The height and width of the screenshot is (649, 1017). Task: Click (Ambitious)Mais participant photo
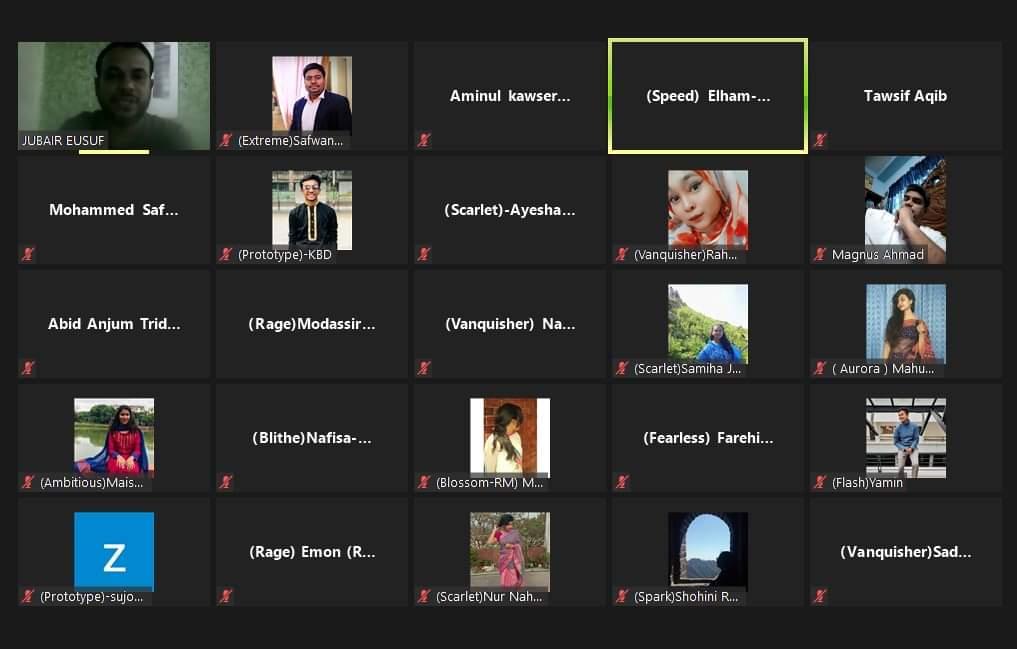[x=114, y=438]
